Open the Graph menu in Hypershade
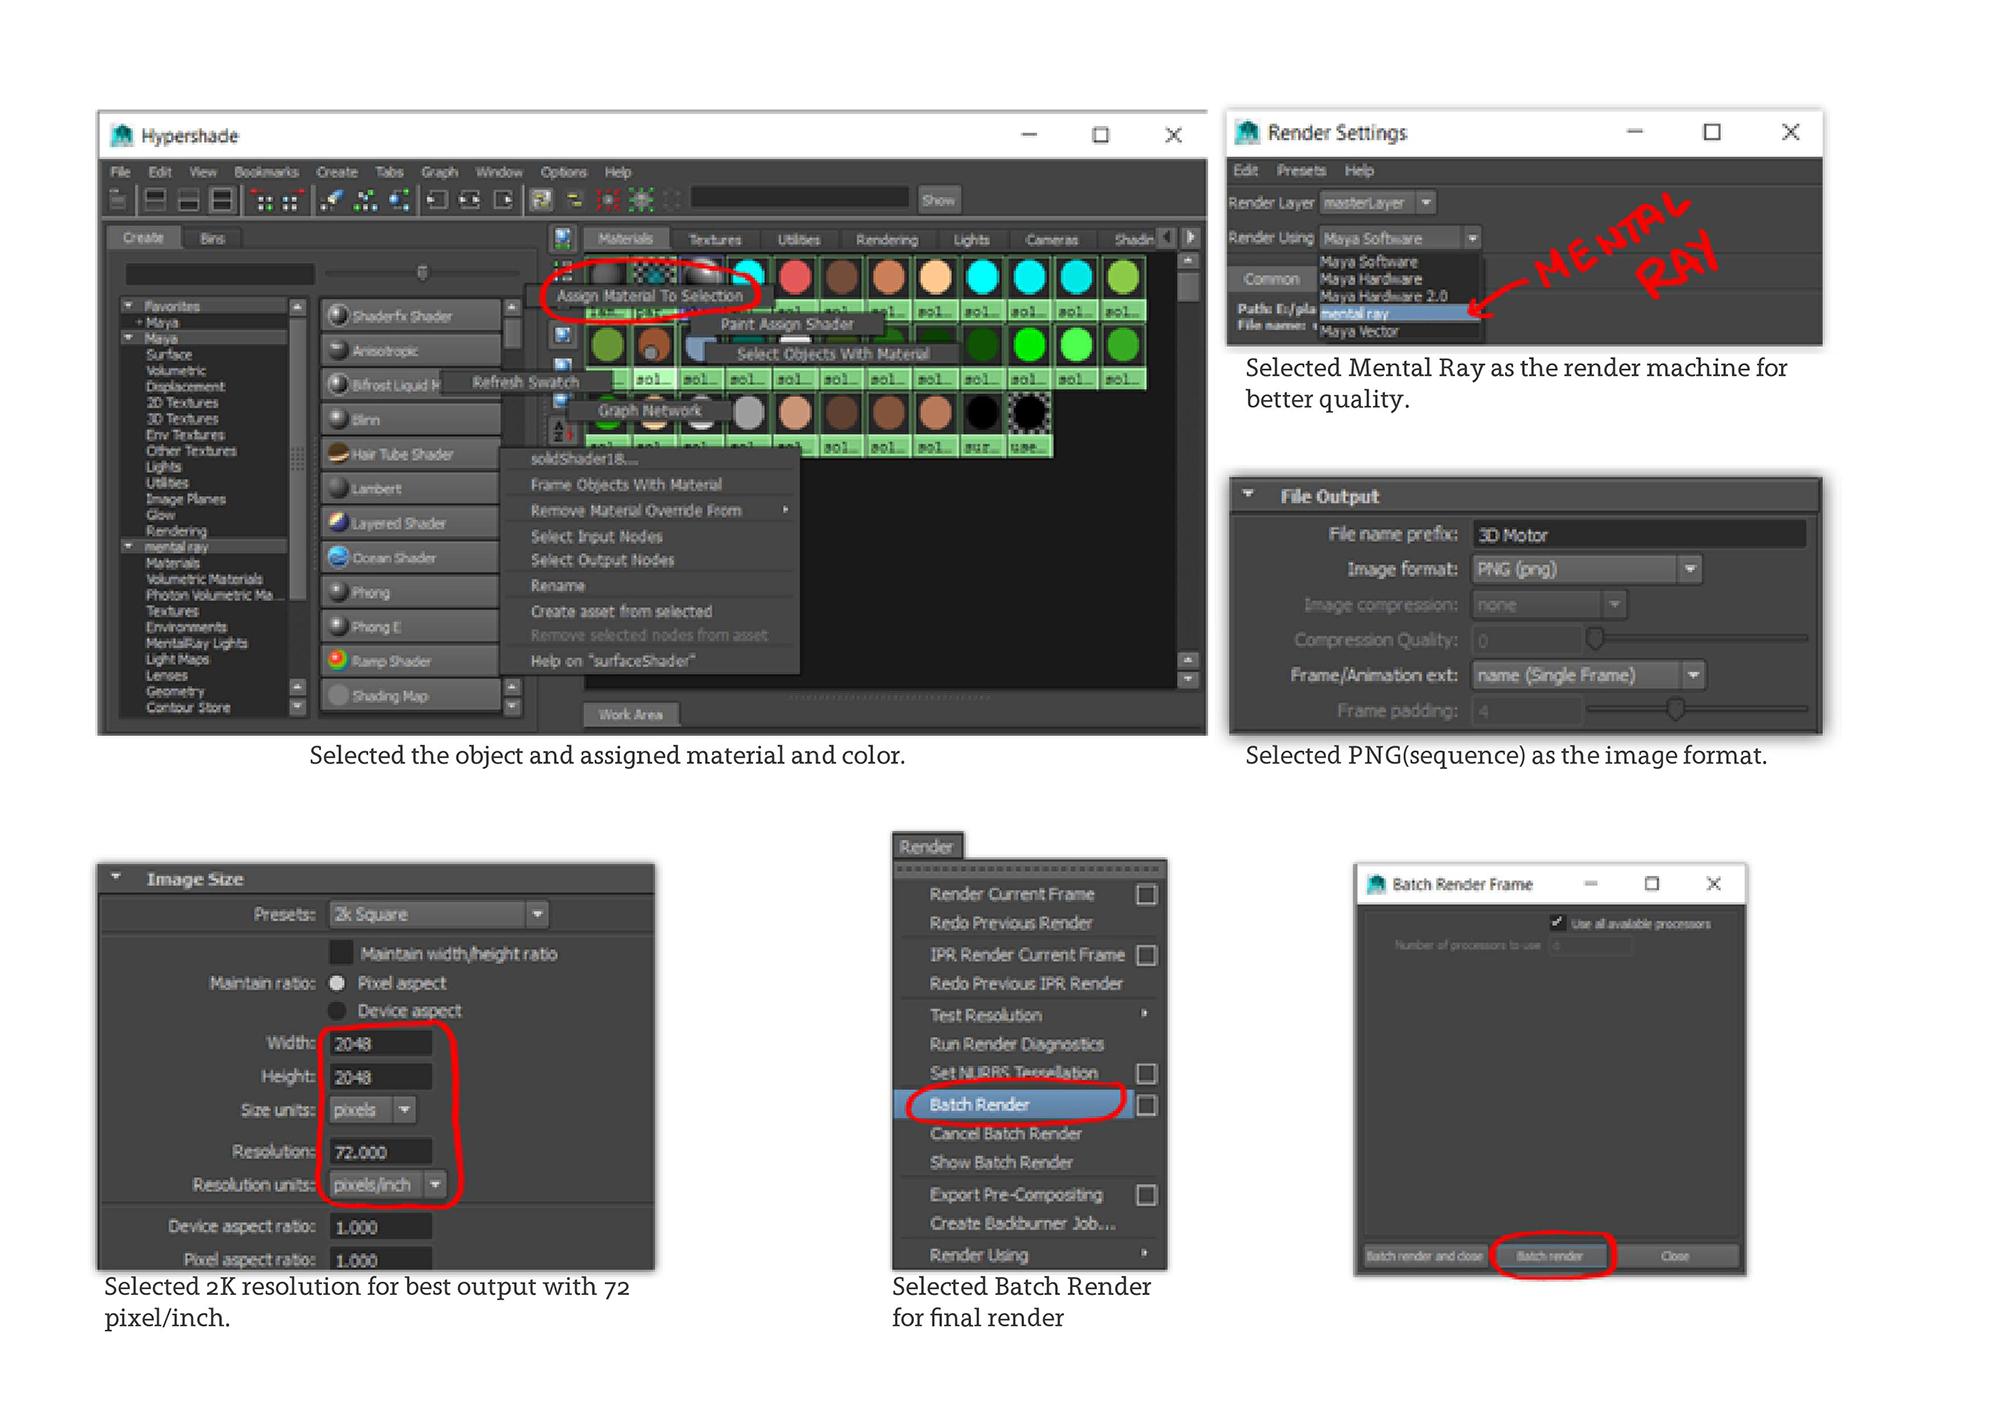 pyautogui.click(x=439, y=172)
